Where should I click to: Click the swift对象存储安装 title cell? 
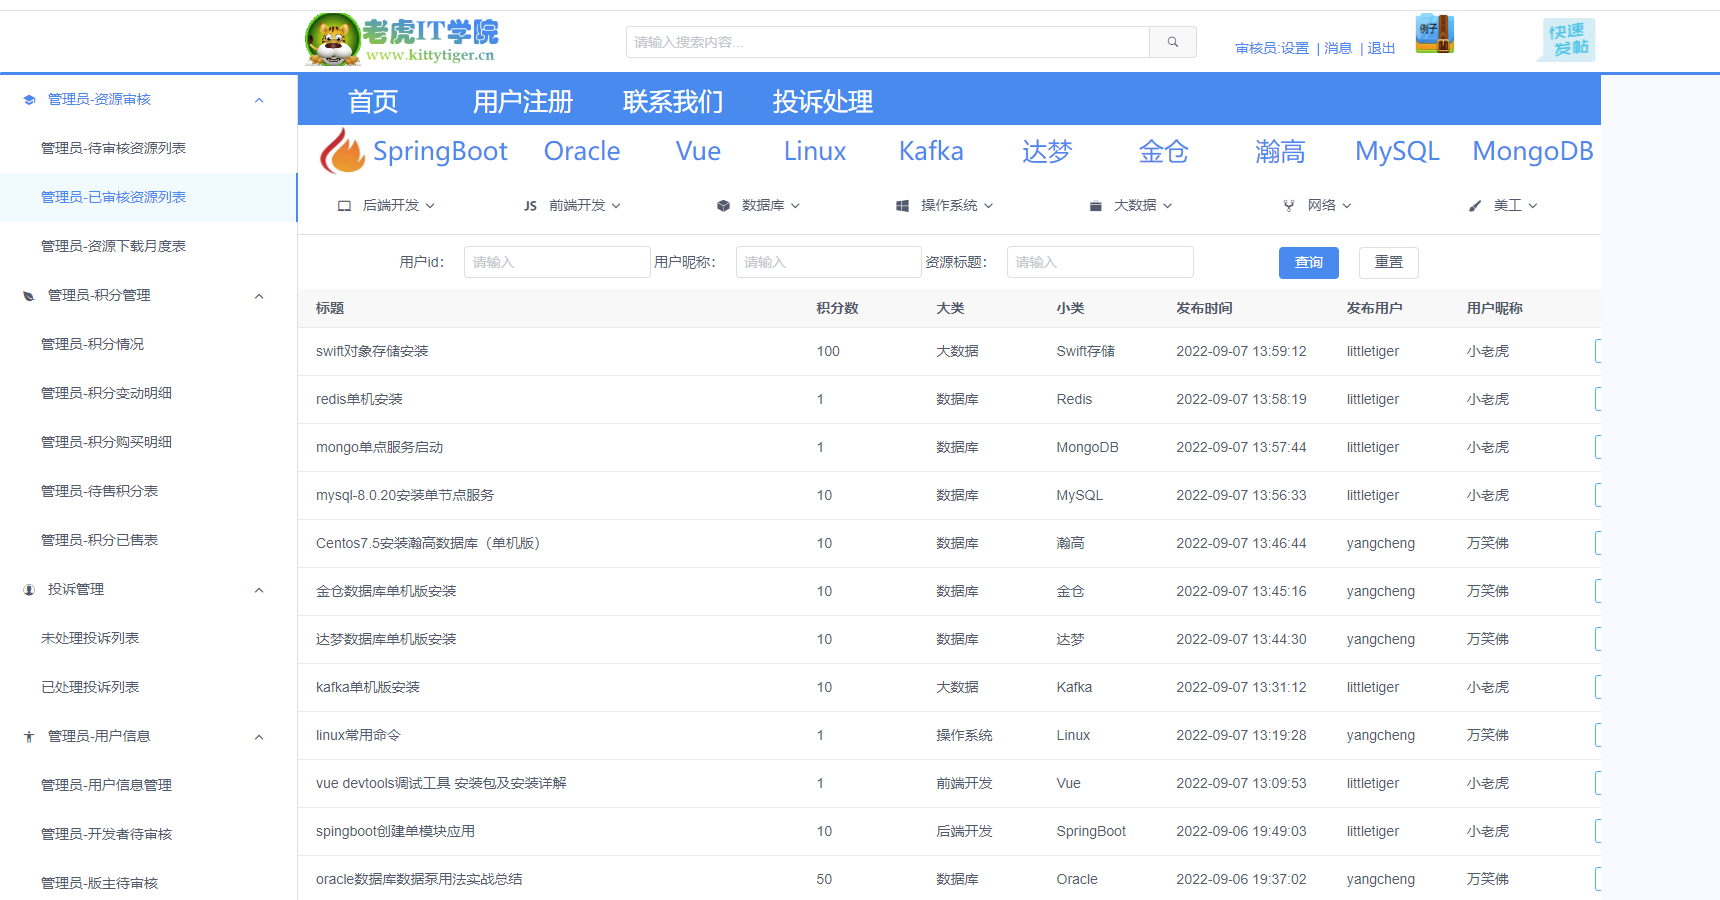(372, 352)
